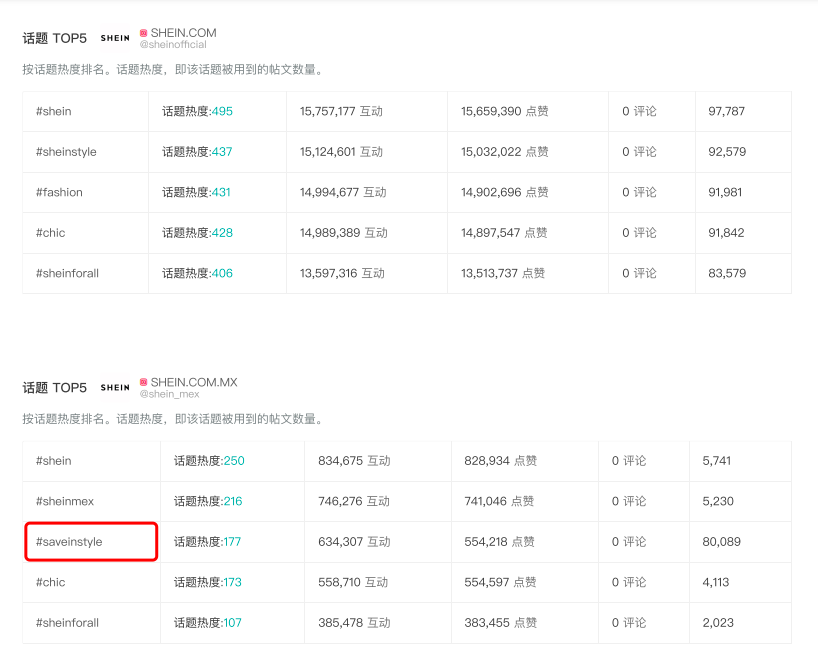Select the 634,307 互动 value

[x=354, y=542]
